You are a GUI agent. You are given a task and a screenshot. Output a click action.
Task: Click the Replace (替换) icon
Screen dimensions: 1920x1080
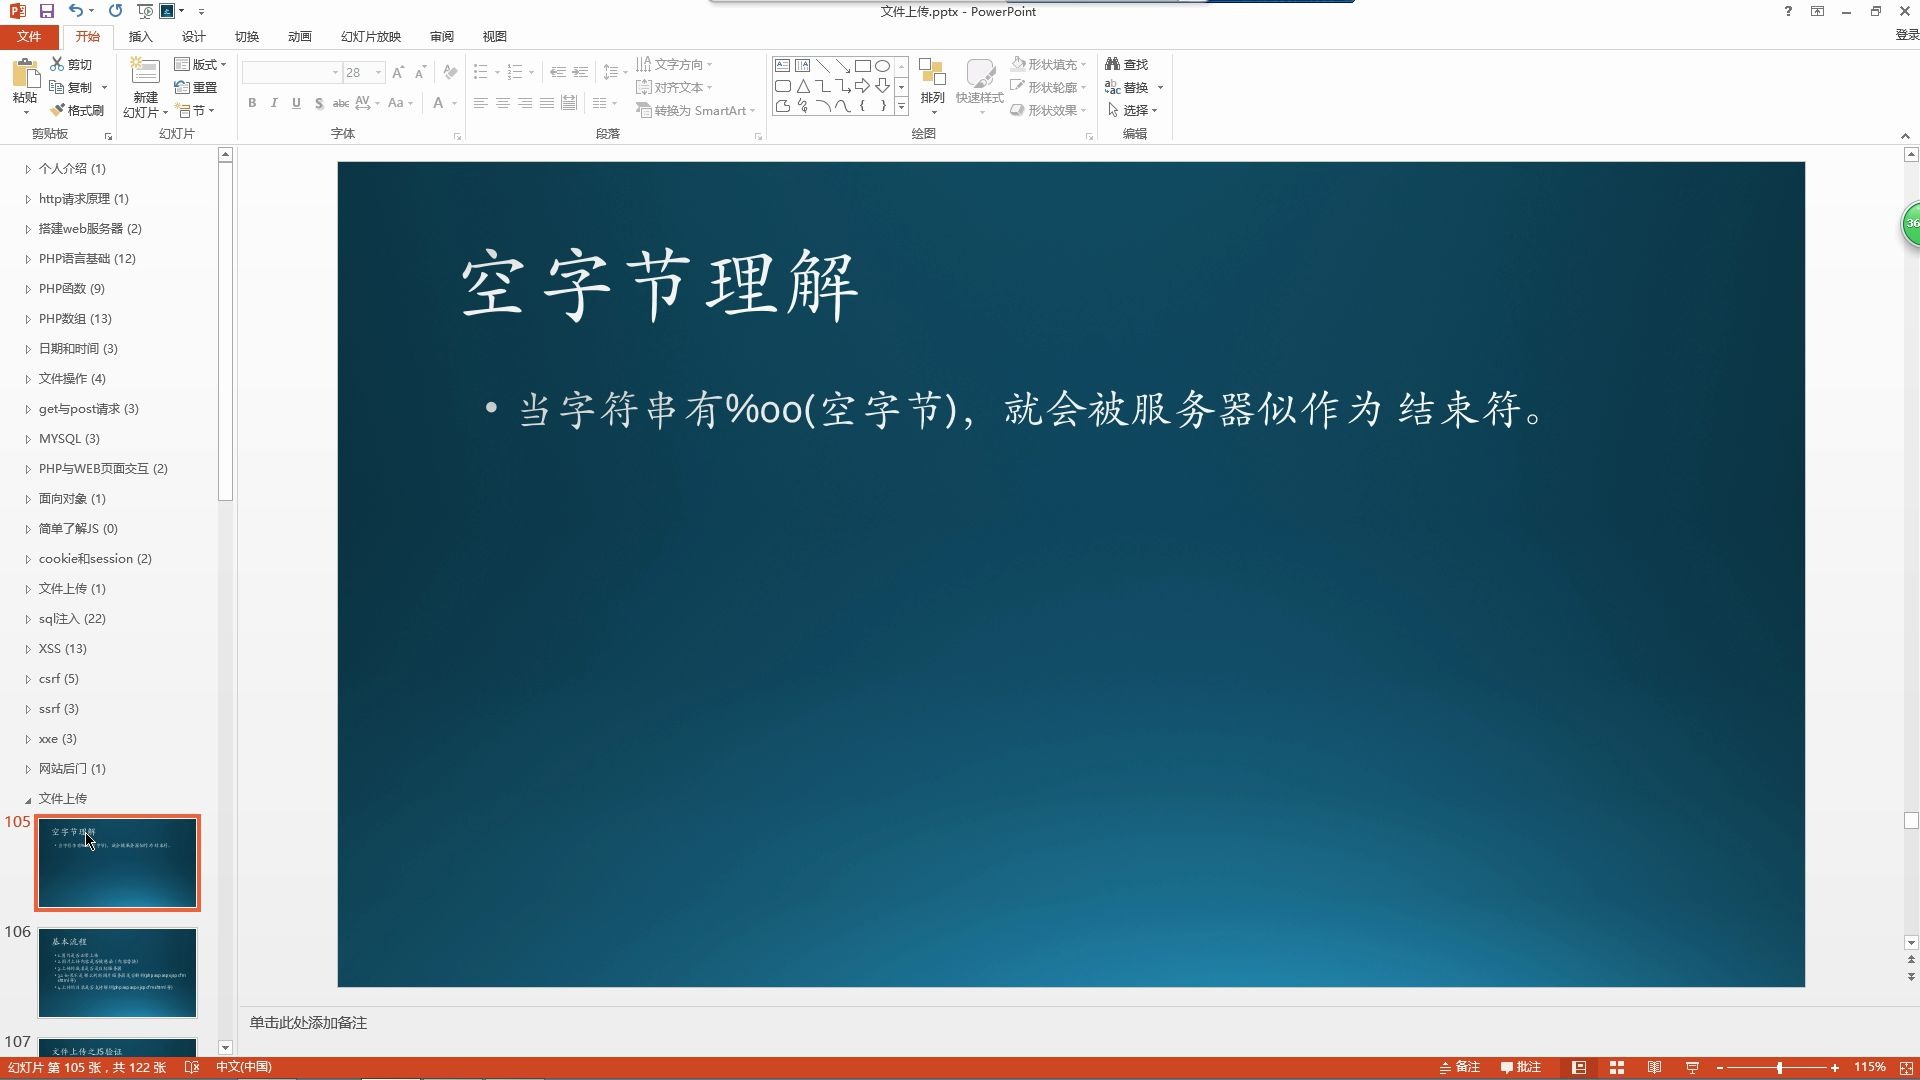point(1131,87)
